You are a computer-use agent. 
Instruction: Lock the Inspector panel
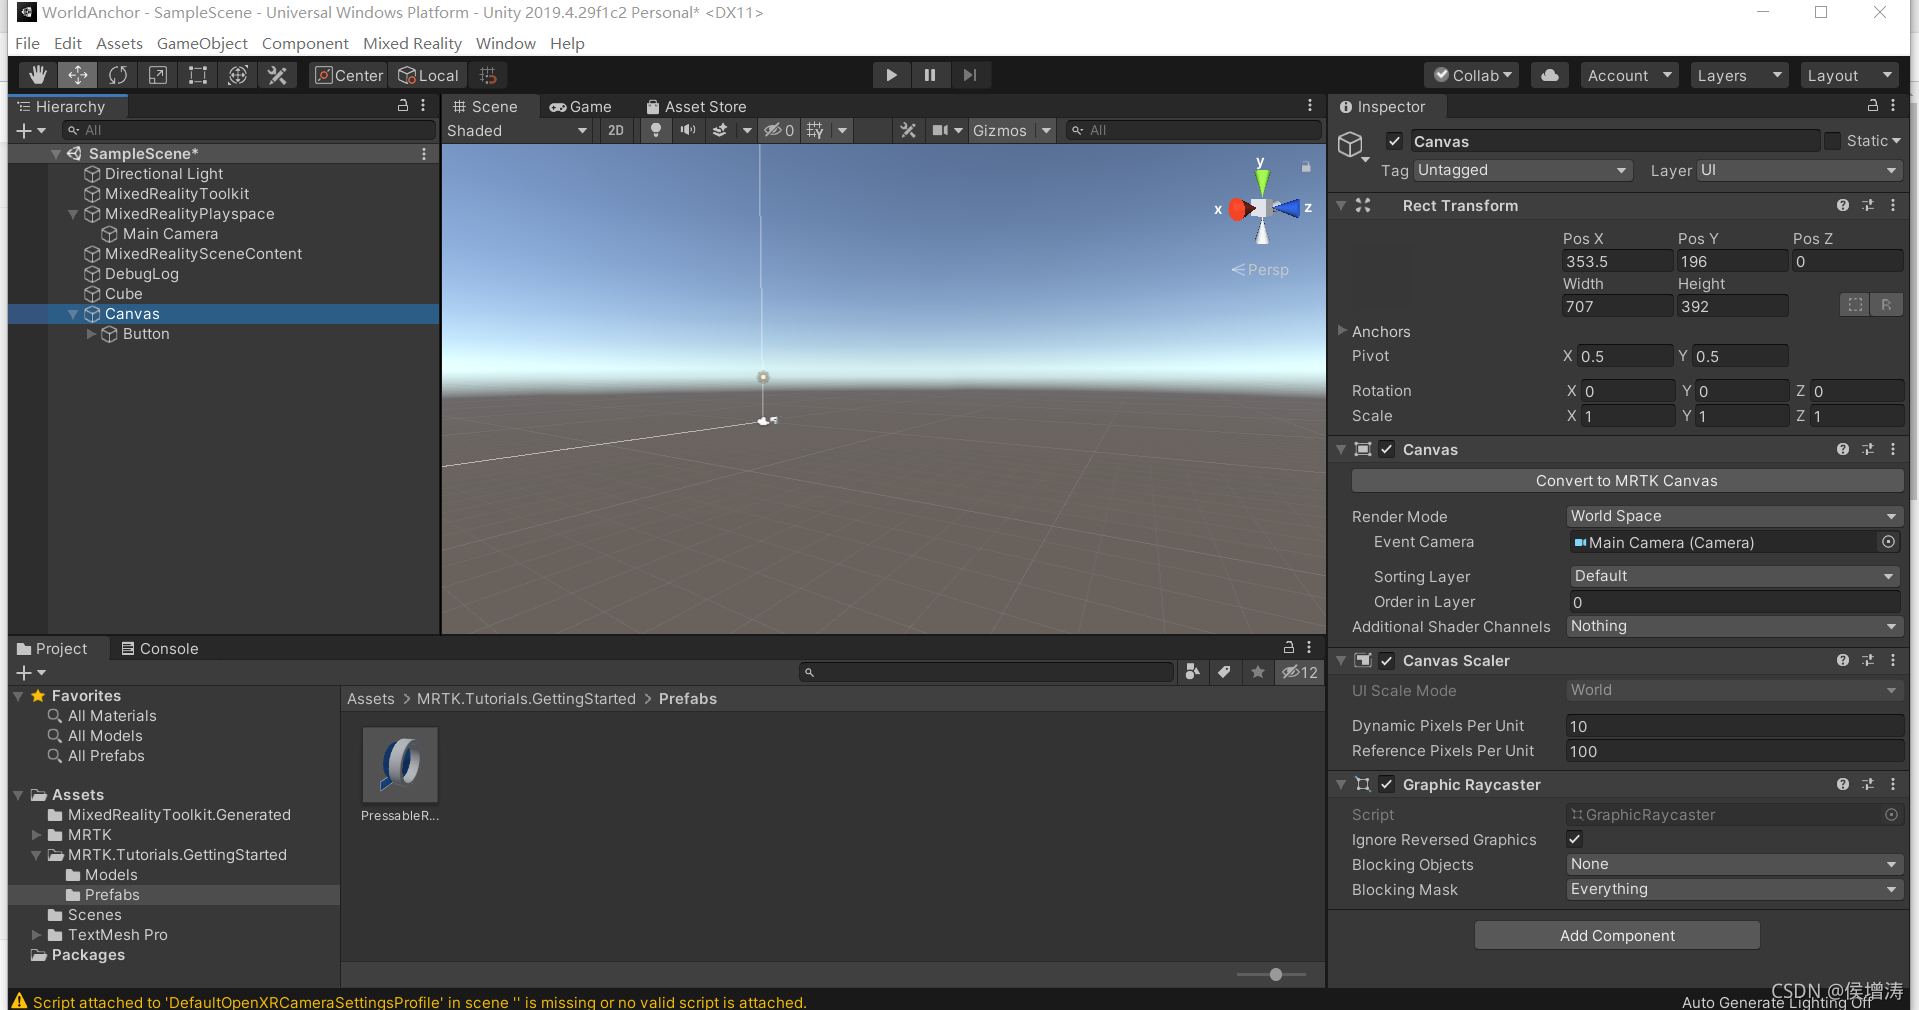point(1872,106)
